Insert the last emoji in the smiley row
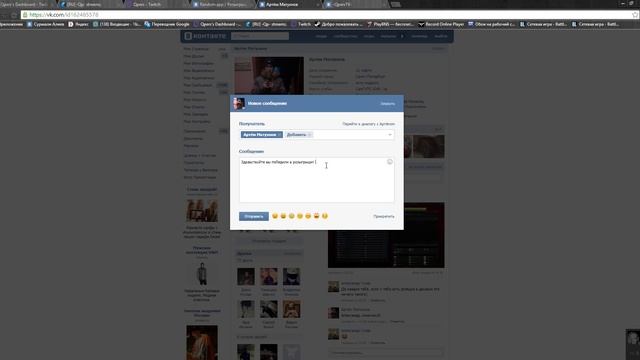640x360 pixels. (x=325, y=216)
